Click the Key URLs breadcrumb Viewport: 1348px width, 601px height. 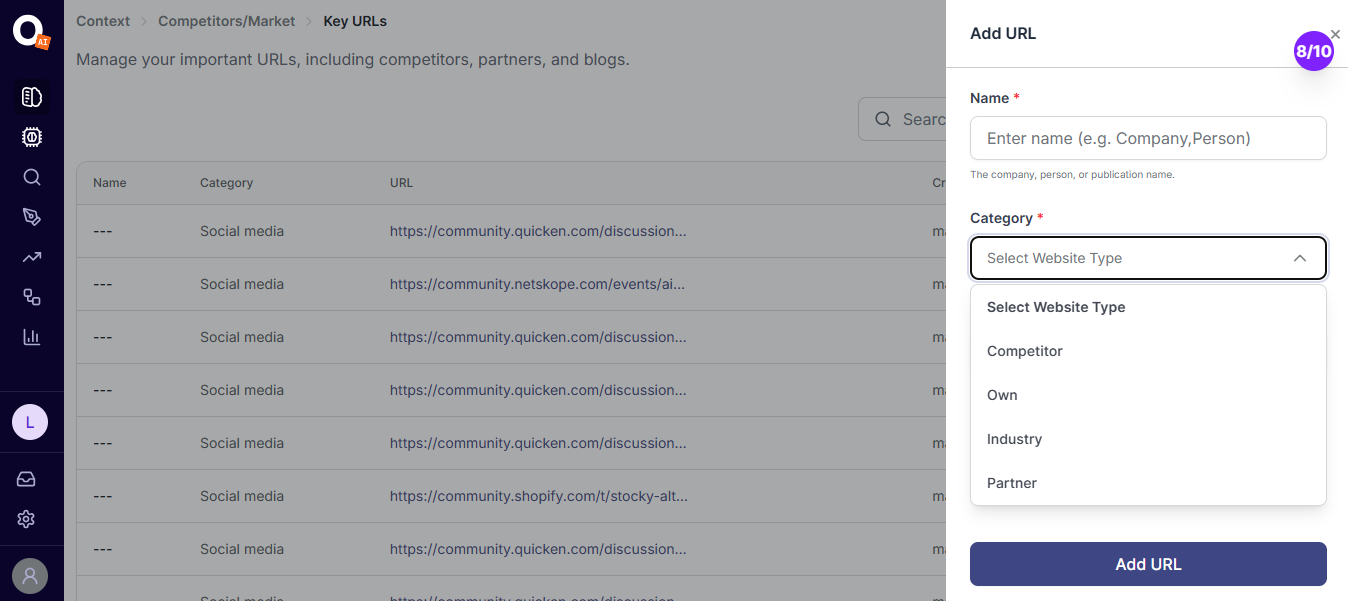click(355, 21)
